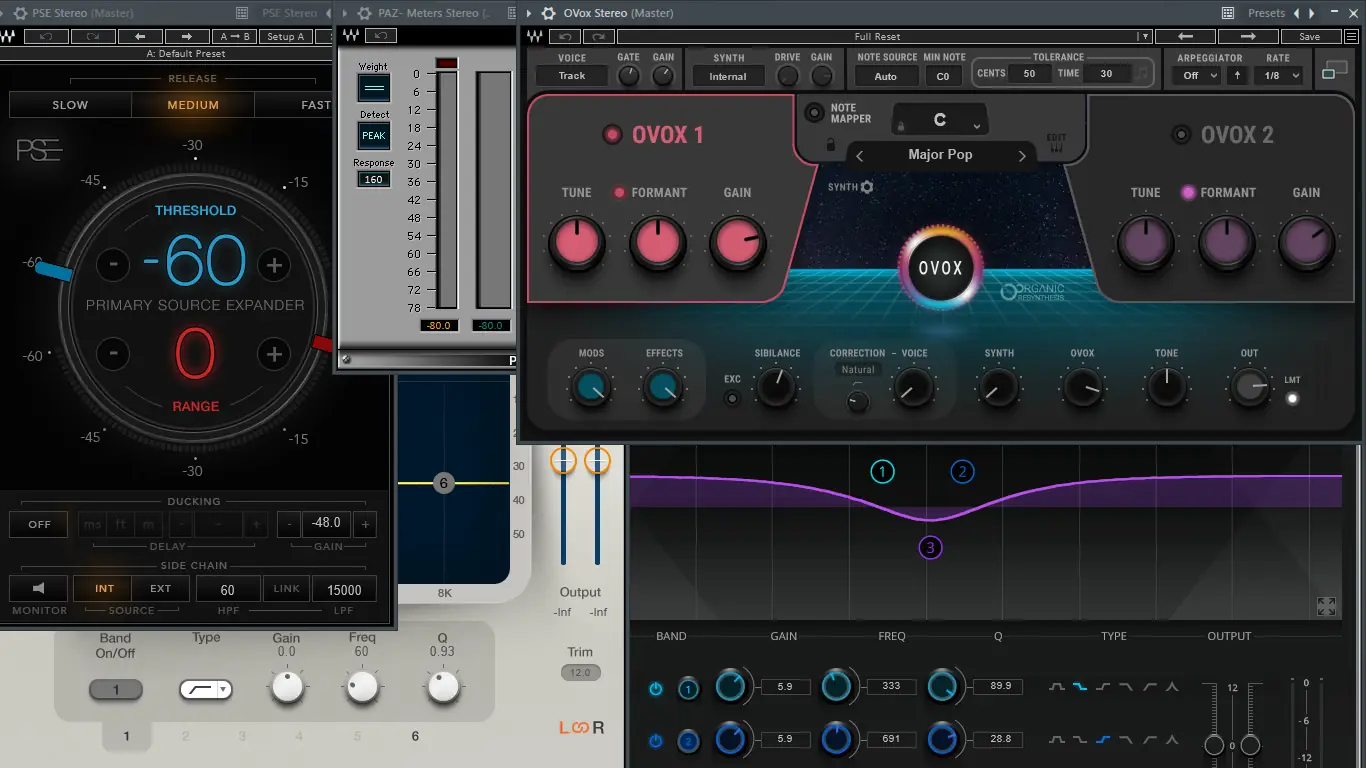Load previous preset with OVox left arrow
This screenshot has height=768, width=1366.
point(1187,36)
